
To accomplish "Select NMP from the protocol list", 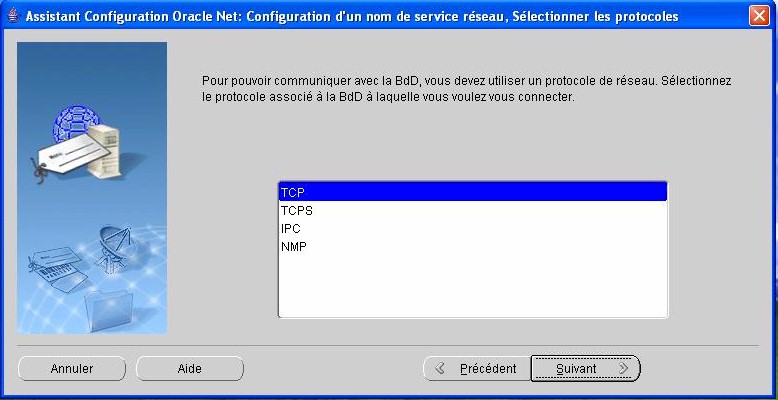I will (x=472, y=247).
